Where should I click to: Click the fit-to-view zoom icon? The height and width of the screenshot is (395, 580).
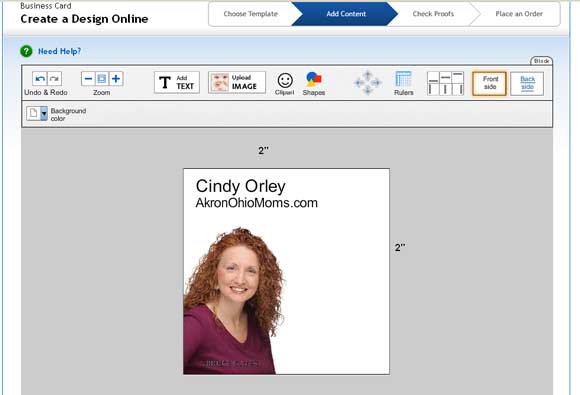point(102,79)
